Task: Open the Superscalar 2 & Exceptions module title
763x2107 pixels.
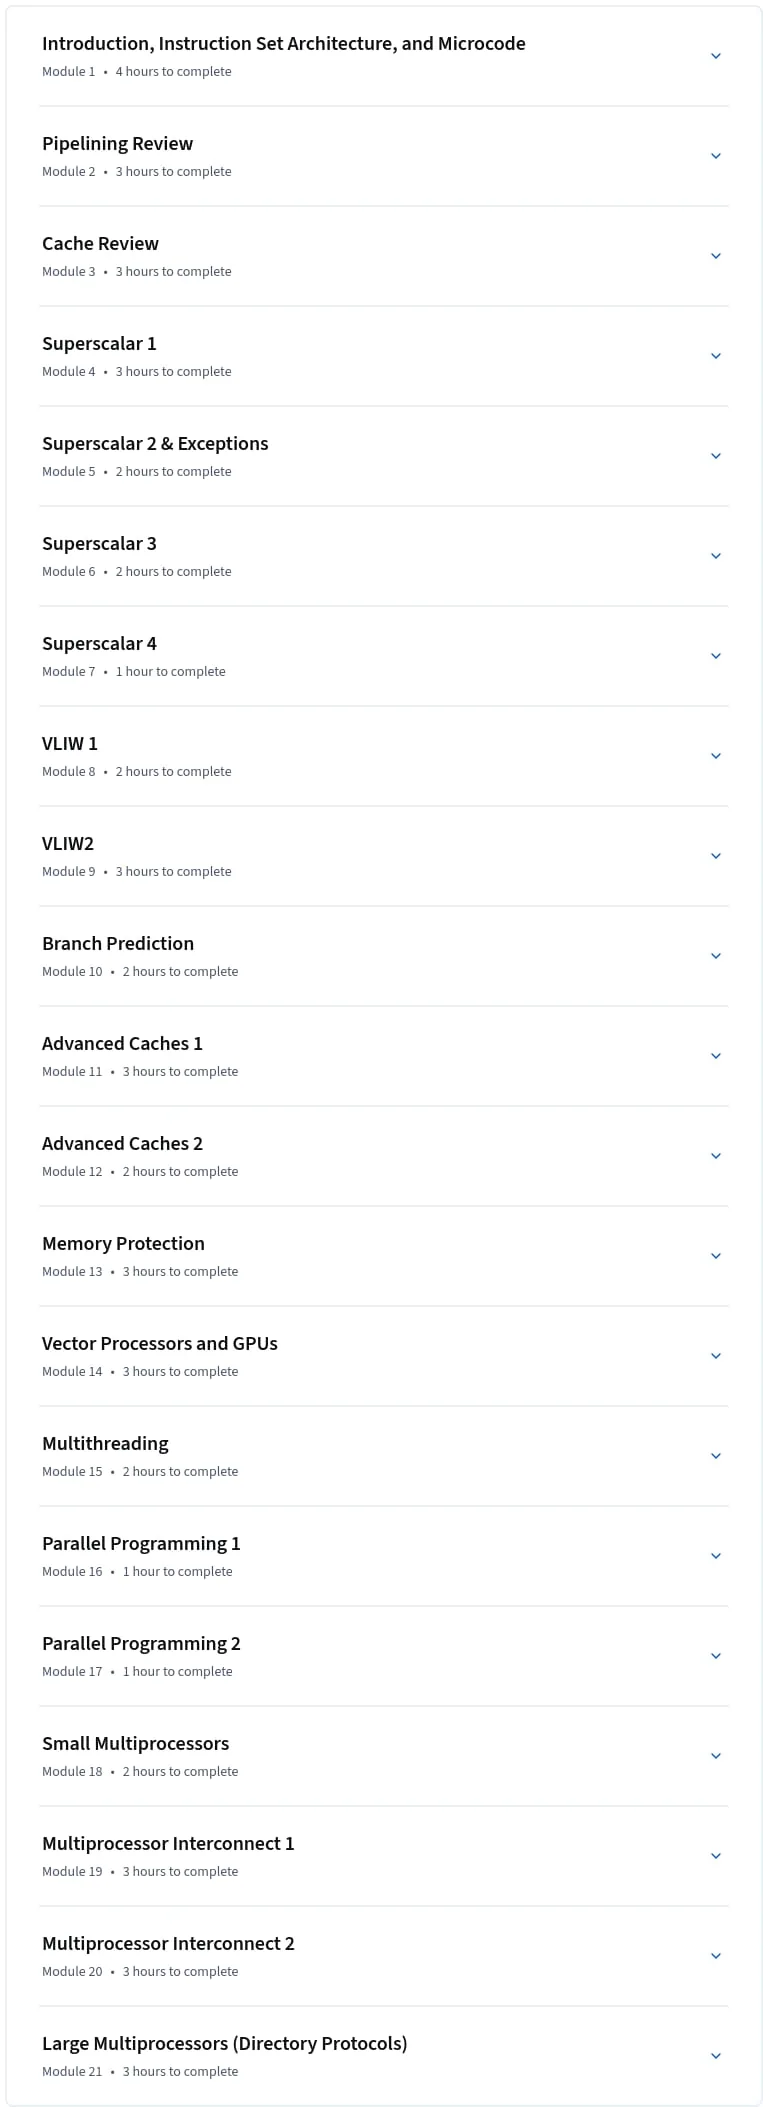Action: 155,443
